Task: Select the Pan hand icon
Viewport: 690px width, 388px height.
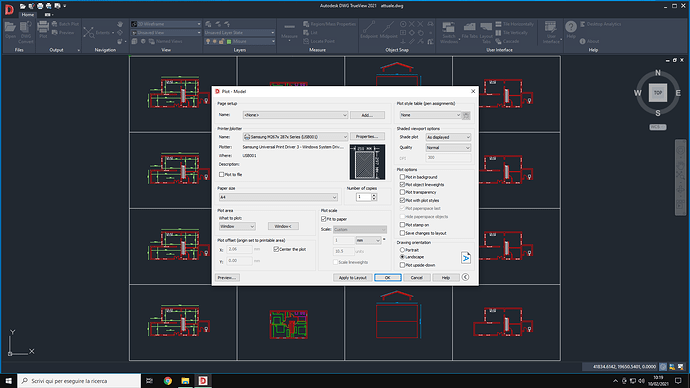Action: pyautogui.click(x=120, y=24)
